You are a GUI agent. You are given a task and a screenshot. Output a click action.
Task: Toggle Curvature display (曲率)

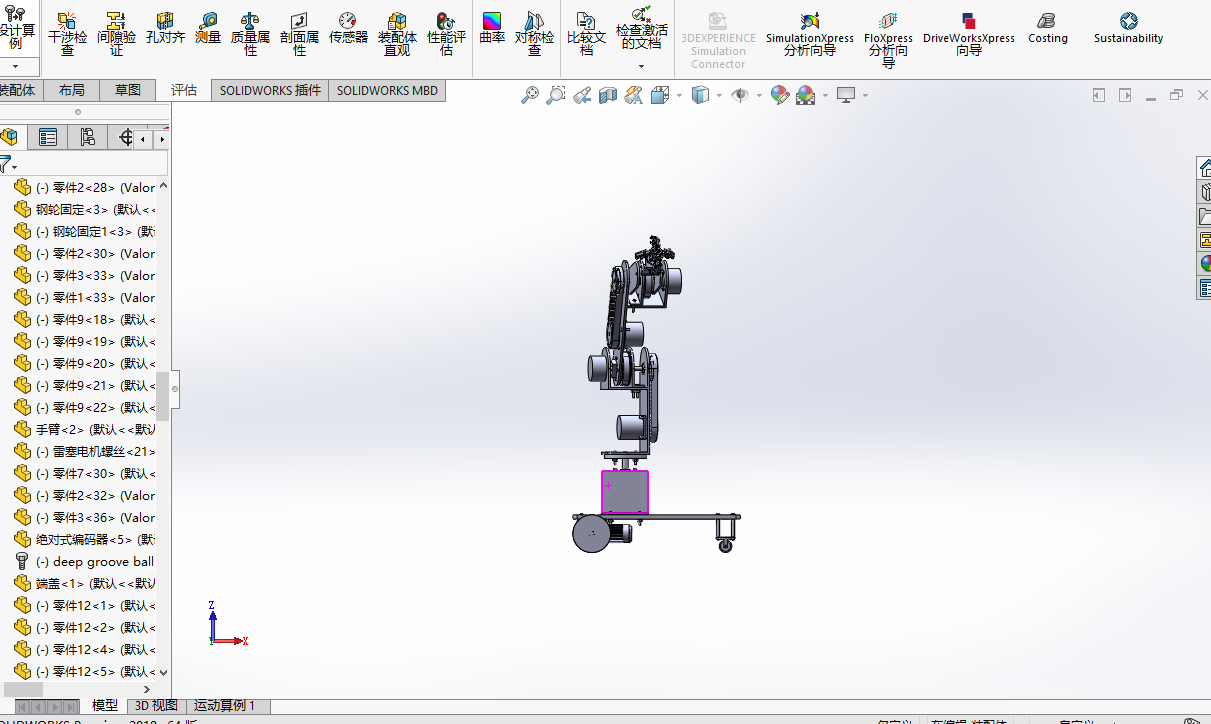[492, 28]
